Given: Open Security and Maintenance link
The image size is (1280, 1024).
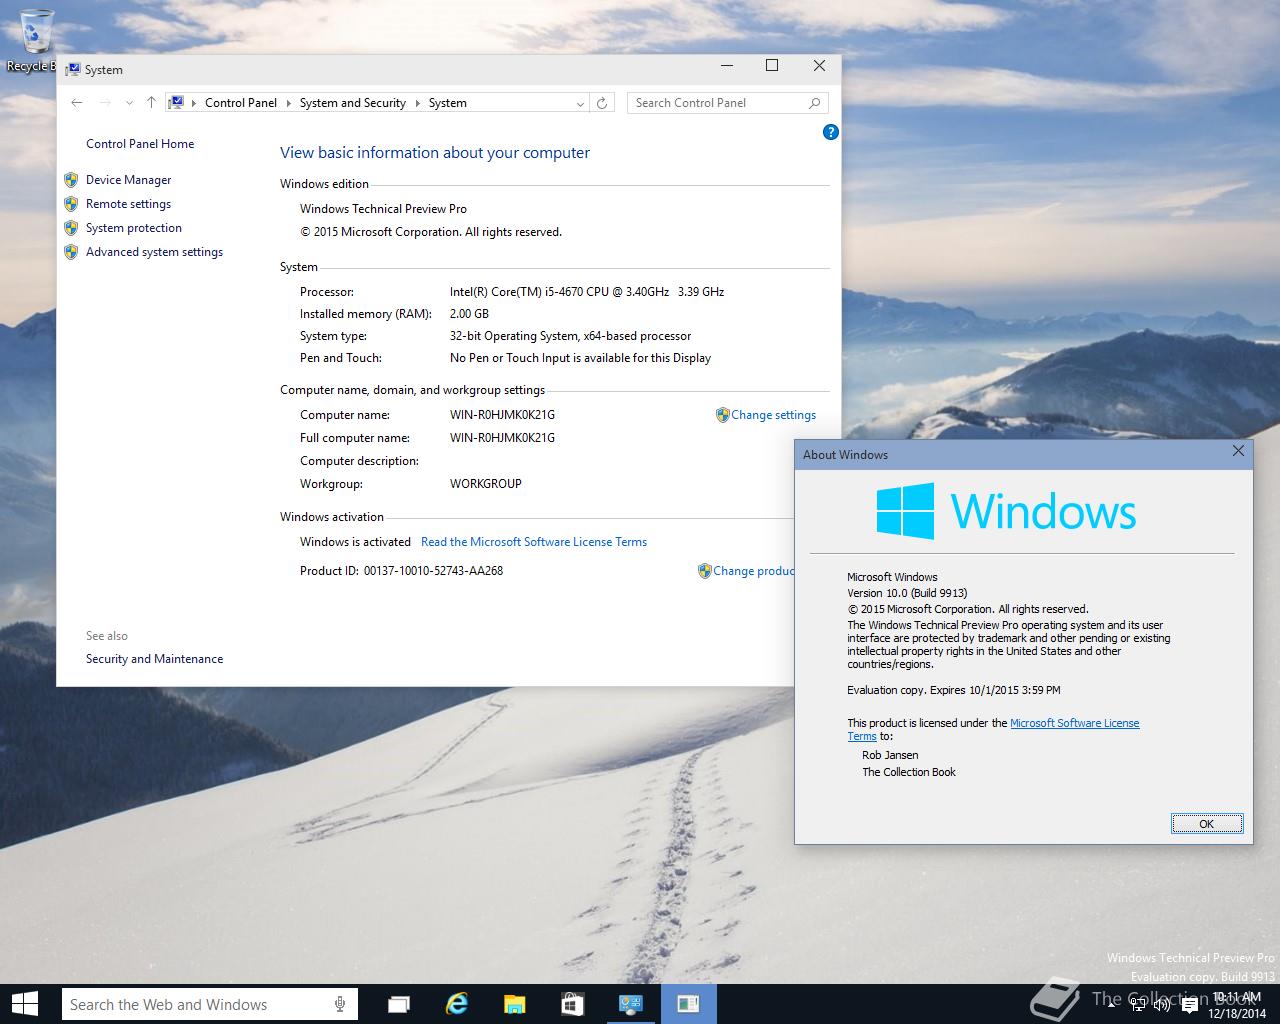Looking at the screenshot, I should click(154, 659).
